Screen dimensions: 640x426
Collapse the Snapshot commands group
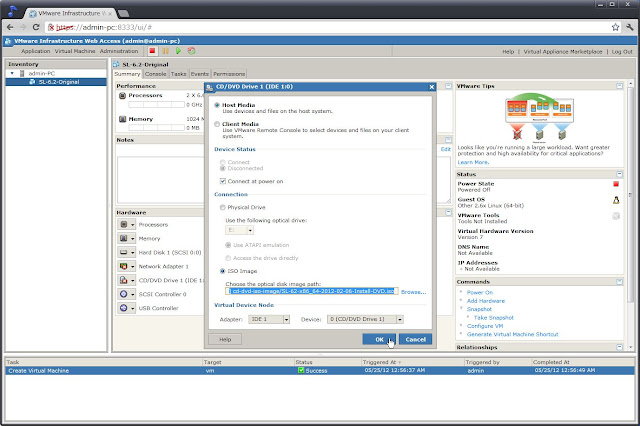click(x=461, y=309)
